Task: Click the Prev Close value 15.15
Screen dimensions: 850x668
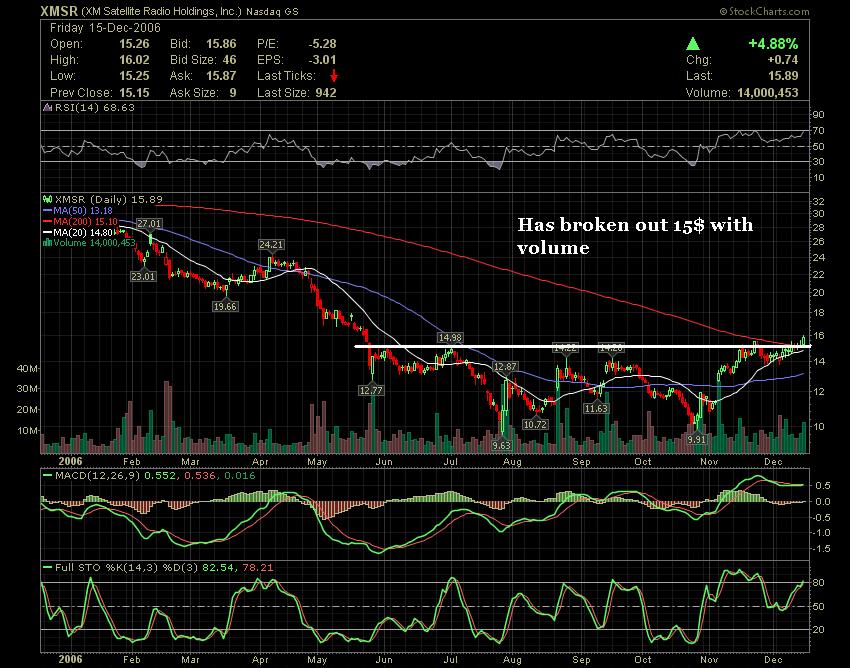Action: [x=134, y=93]
